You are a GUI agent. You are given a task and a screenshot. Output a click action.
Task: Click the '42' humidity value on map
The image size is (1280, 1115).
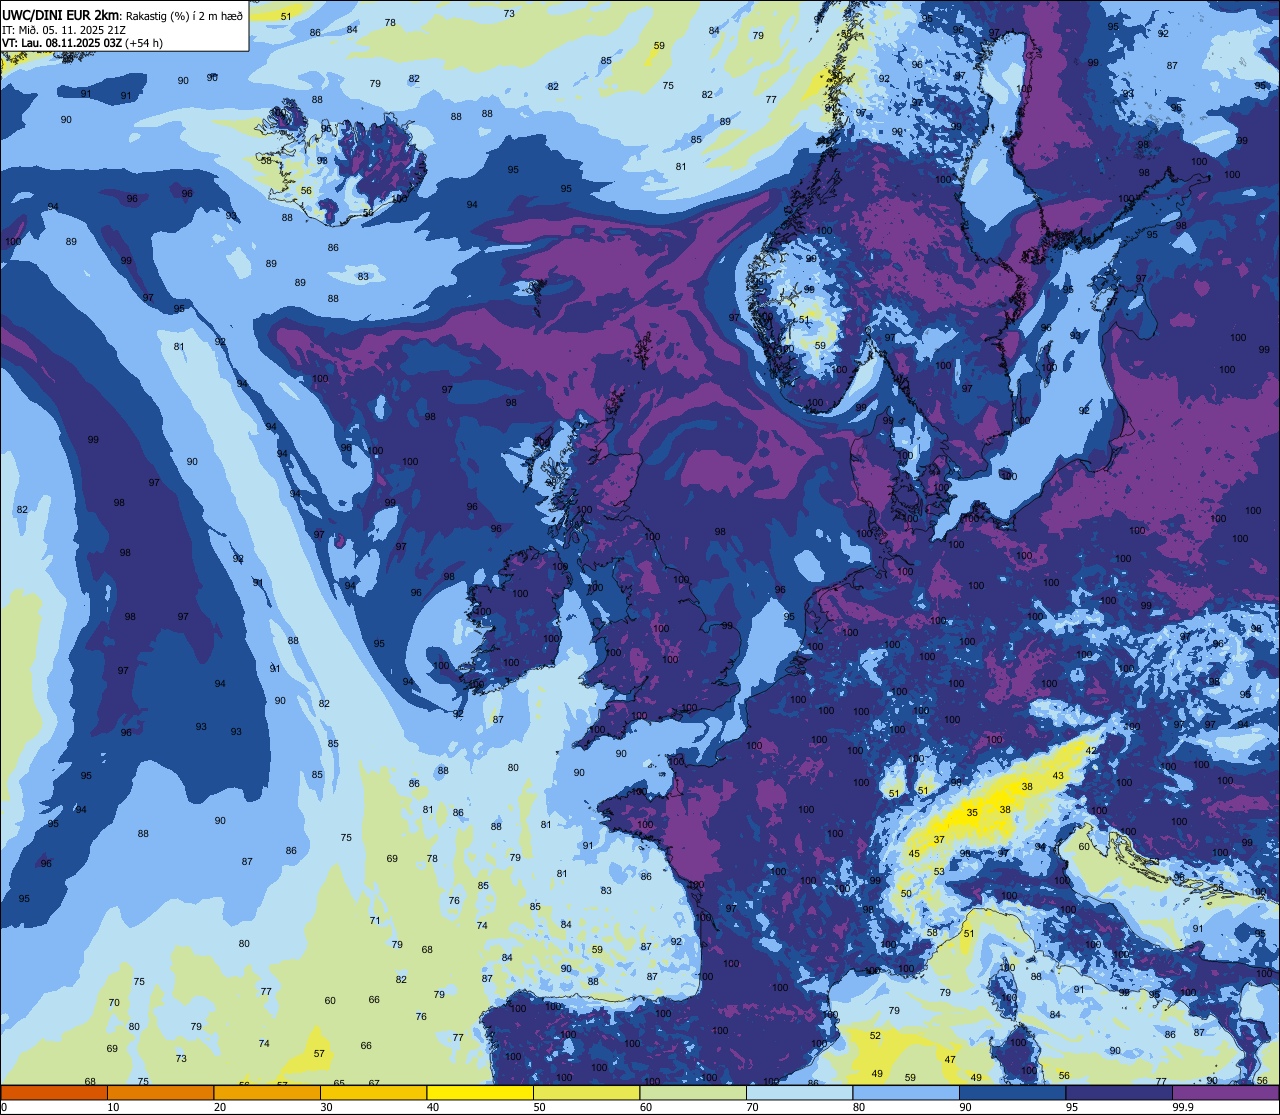(x=1091, y=750)
